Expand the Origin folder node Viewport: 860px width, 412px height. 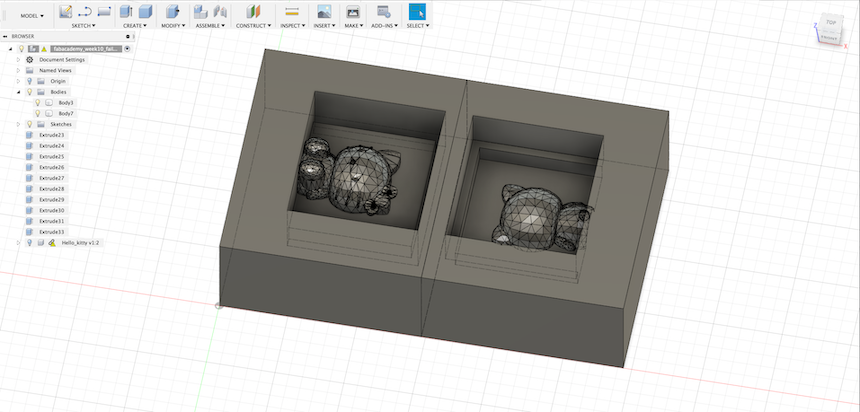click(x=18, y=81)
